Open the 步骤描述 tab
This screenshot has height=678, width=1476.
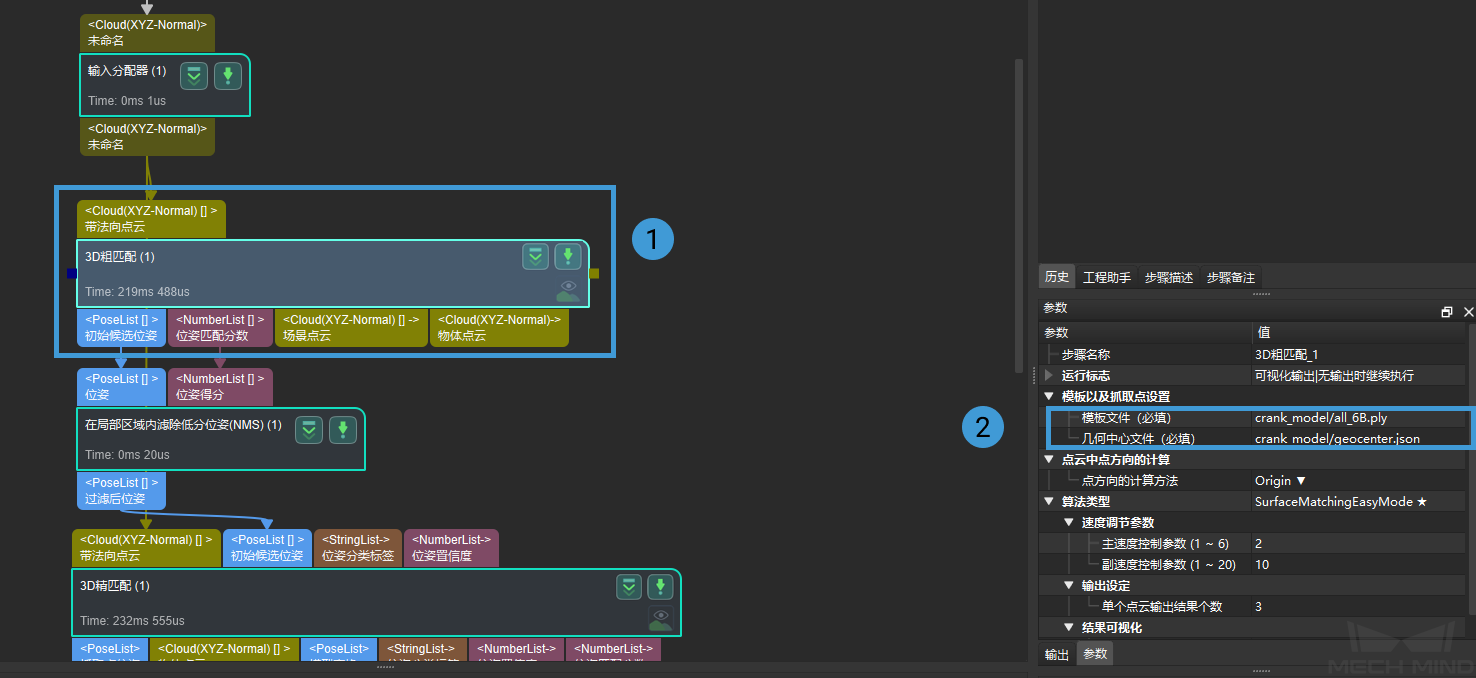(1169, 277)
